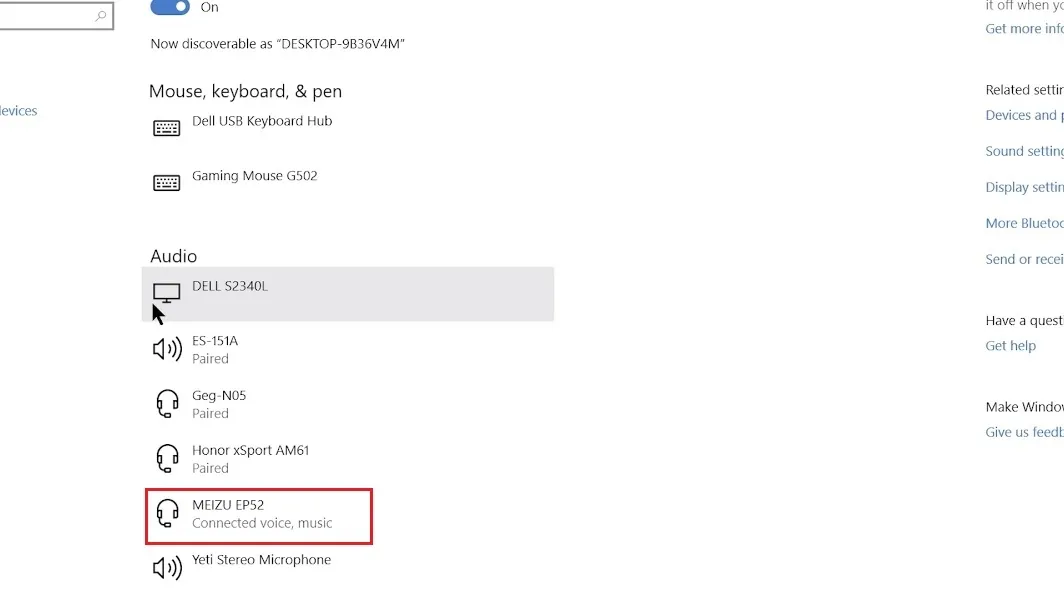This screenshot has width=1064, height=592.
Task: Click the MEIZU EP52 headset icon
Action: pyautogui.click(x=166, y=513)
